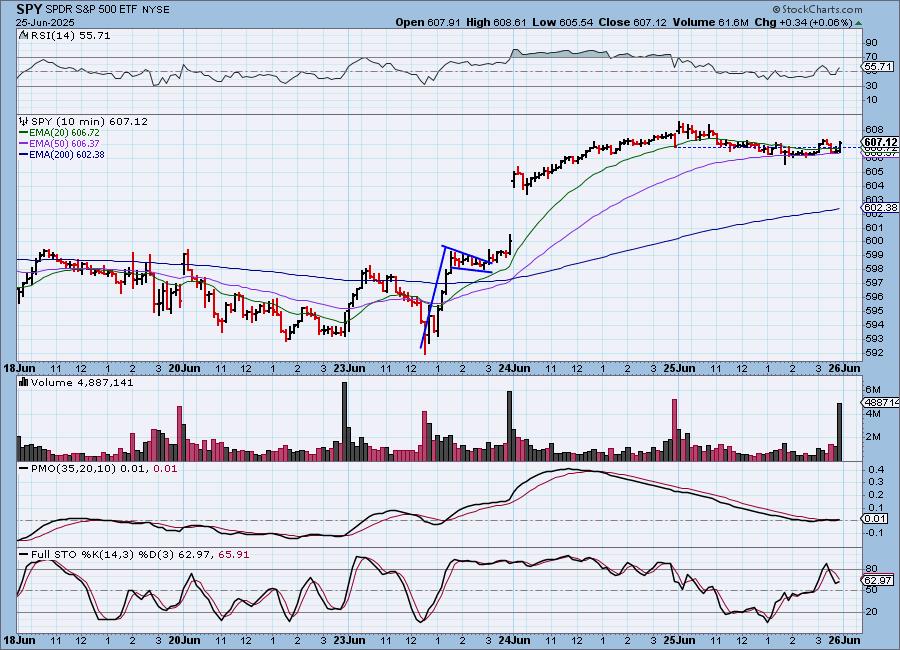Click the 592 level on the price axis
This screenshot has width=900, height=650.
[x=873, y=353]
